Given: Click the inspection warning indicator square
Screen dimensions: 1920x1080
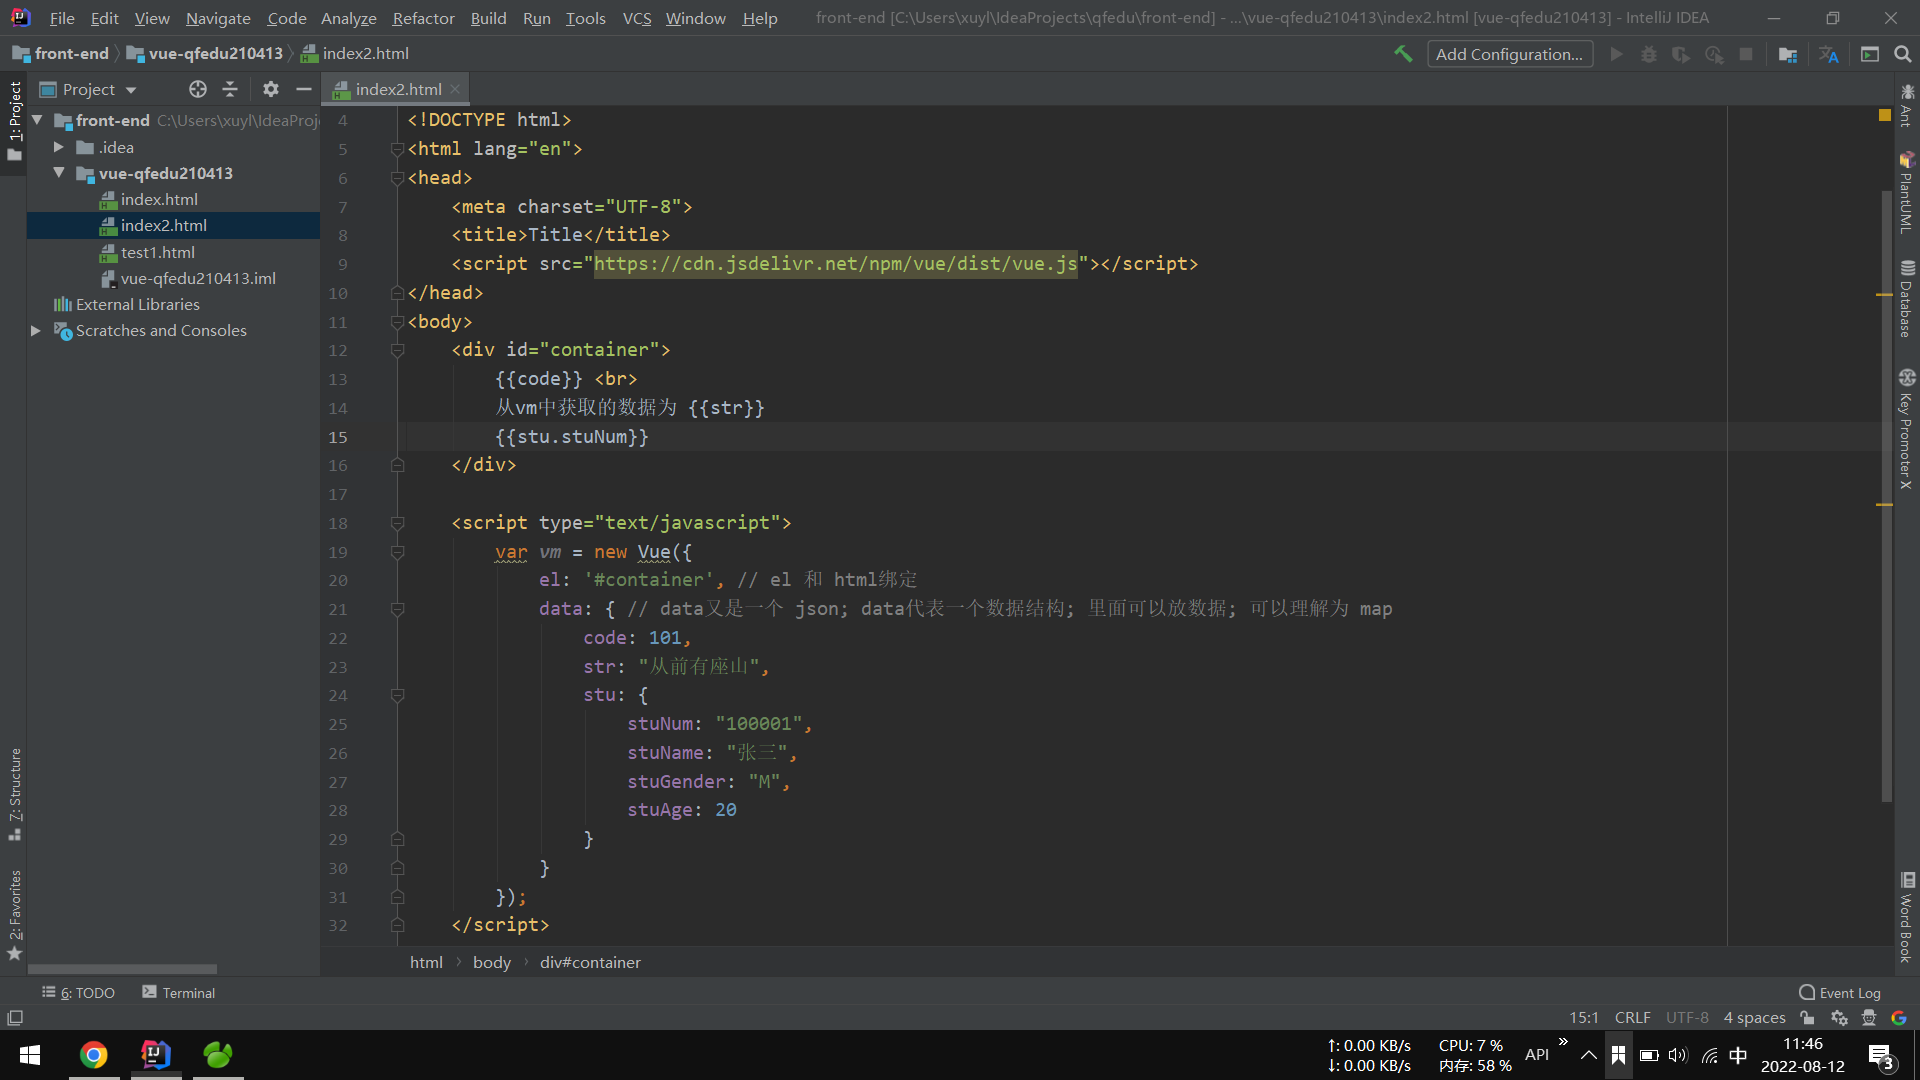Looking at the screenshot, I should [1885, 116].
